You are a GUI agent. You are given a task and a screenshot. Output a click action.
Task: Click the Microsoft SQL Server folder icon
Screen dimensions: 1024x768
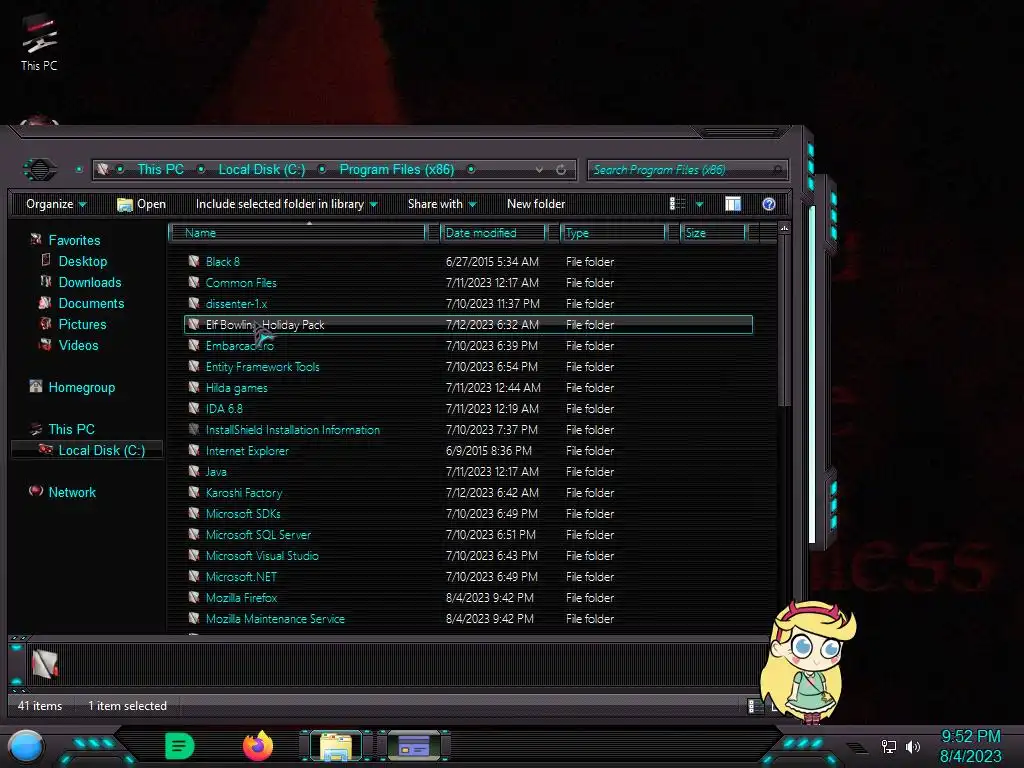click(194, 534)
